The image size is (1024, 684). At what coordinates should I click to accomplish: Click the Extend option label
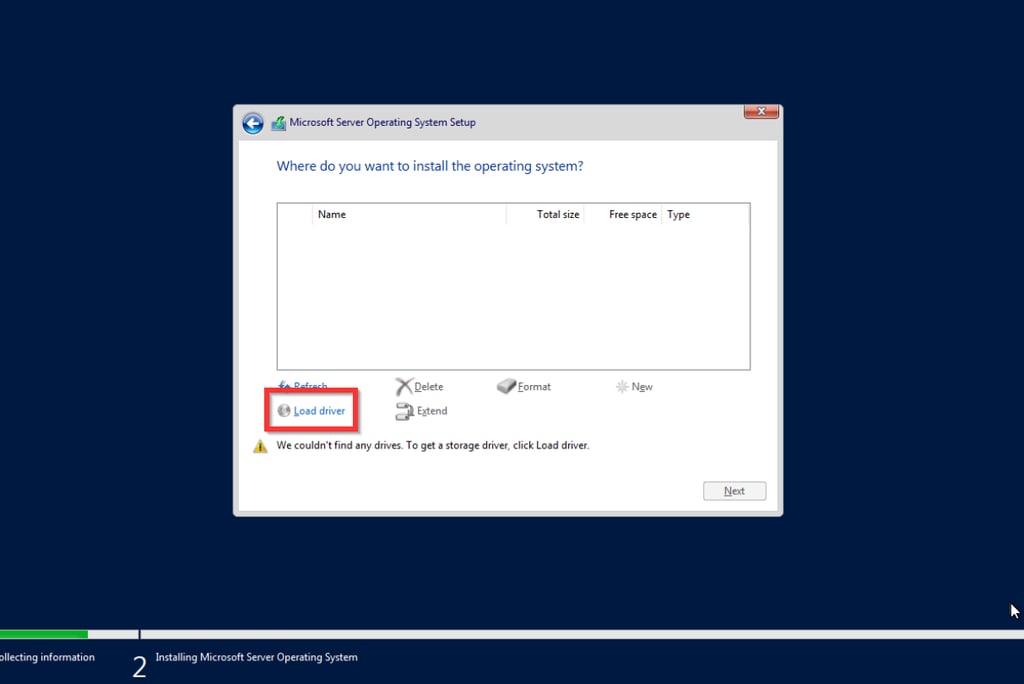(432, 411)
